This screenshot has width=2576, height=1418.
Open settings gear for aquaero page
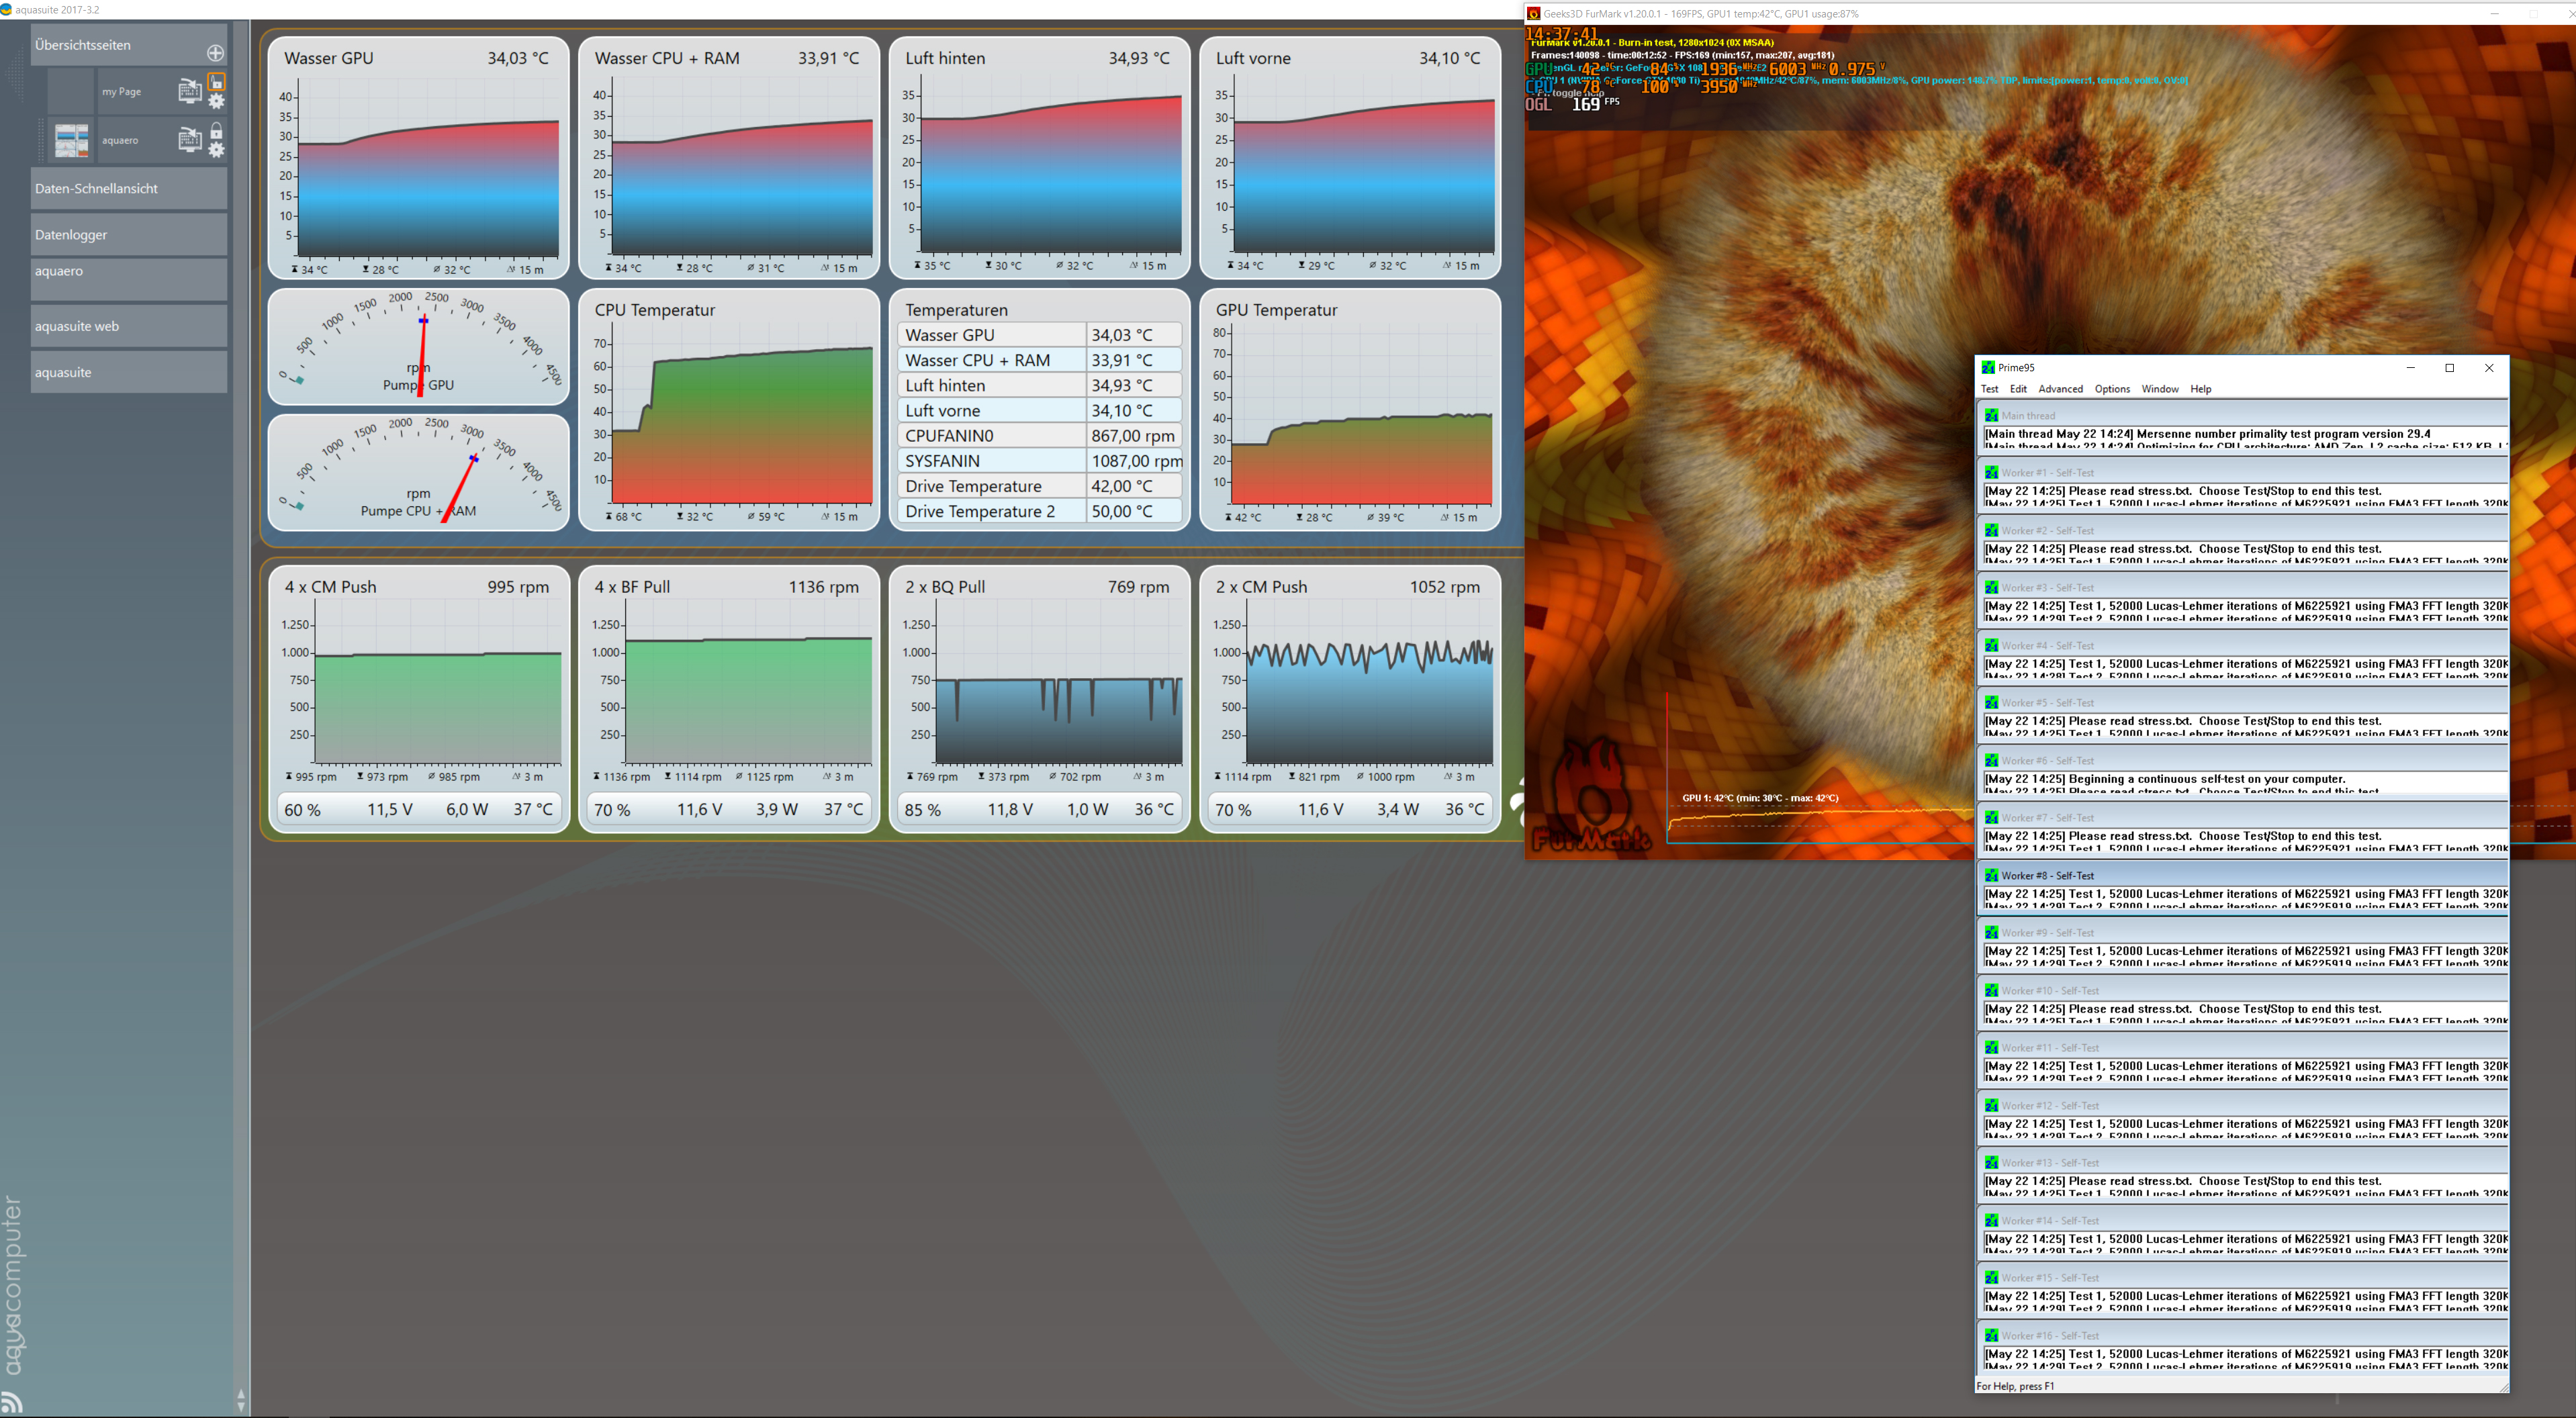(x=216, y=150)
